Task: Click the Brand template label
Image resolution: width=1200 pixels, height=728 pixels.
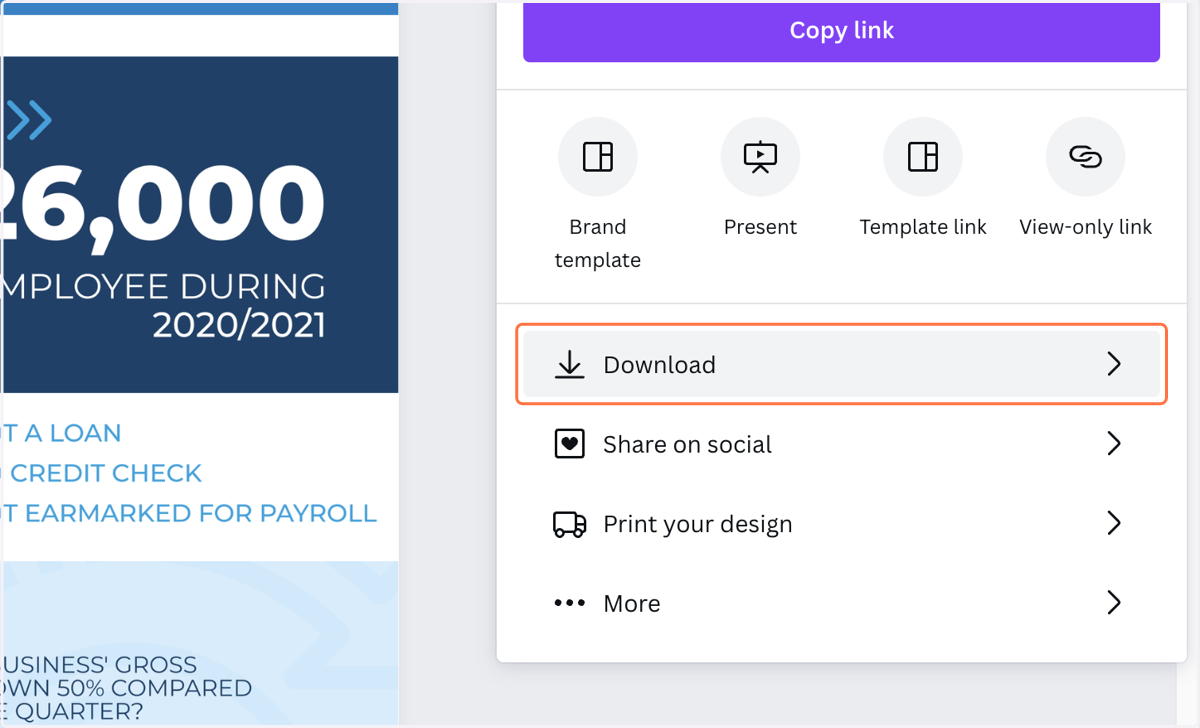Action: 598,243
